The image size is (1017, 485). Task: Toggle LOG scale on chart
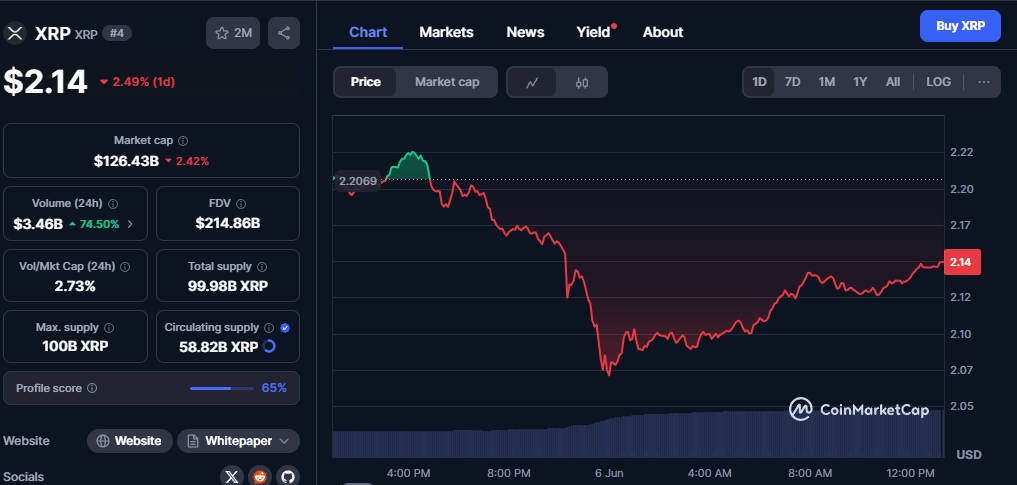point(939,82)
